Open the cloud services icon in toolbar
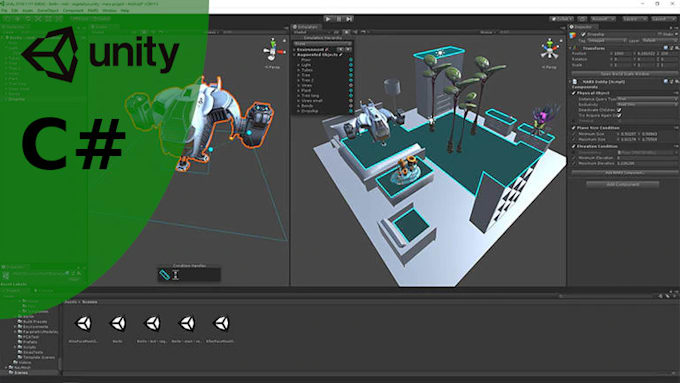The height and width of the screenshot is (383, 680). 582,19
